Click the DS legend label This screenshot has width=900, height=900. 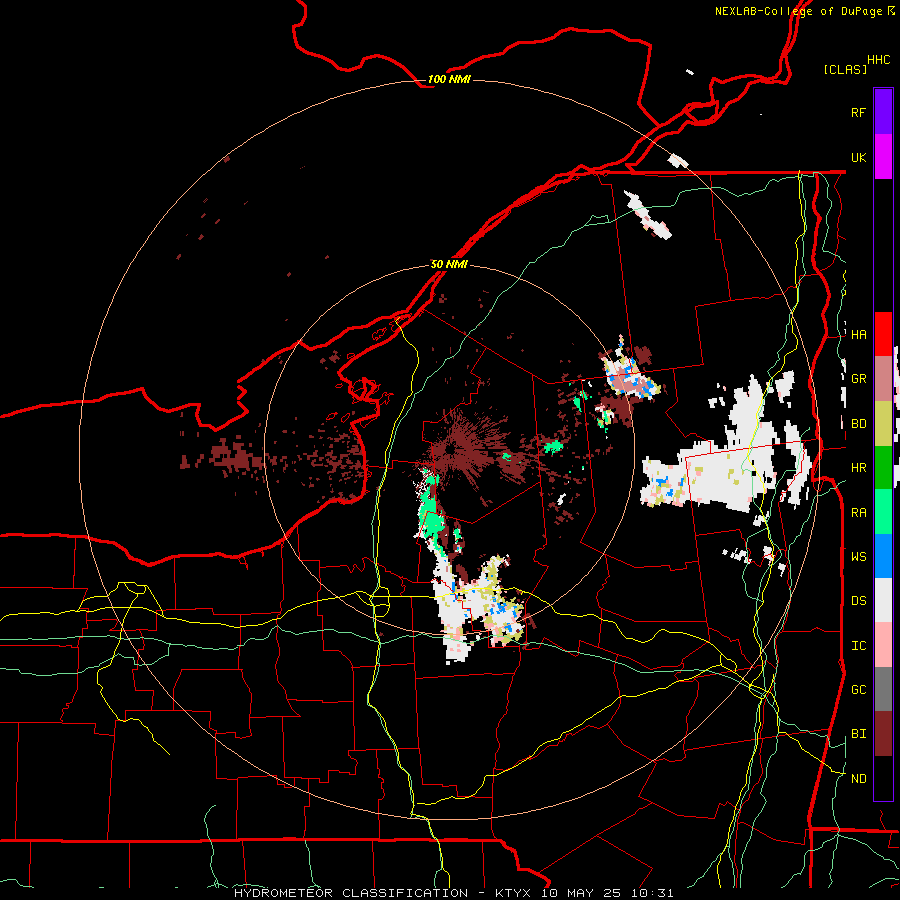[858, 601]
